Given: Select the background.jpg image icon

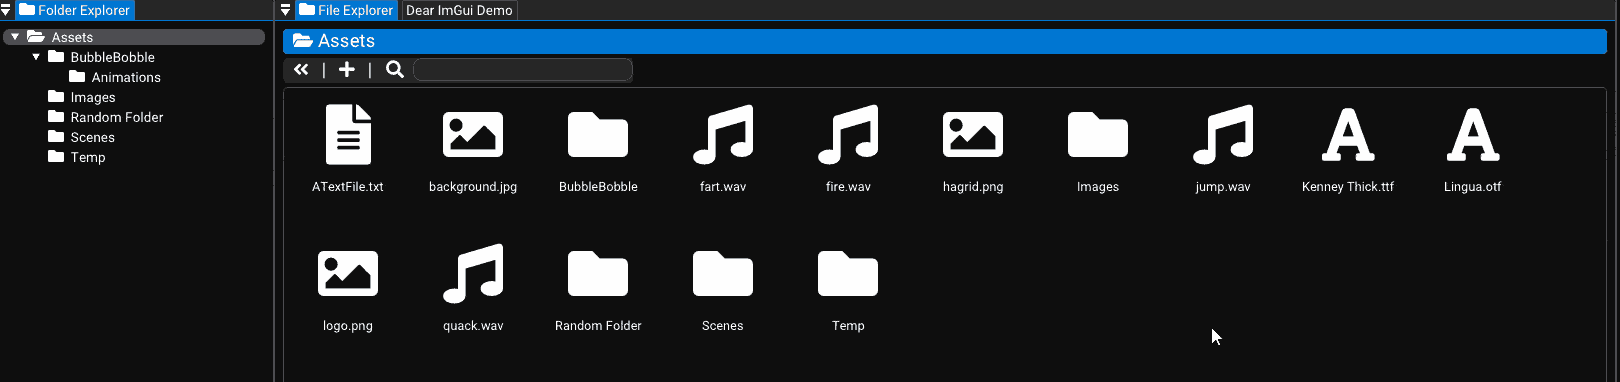Looking at the screenshot, I should tap(473, 134).
